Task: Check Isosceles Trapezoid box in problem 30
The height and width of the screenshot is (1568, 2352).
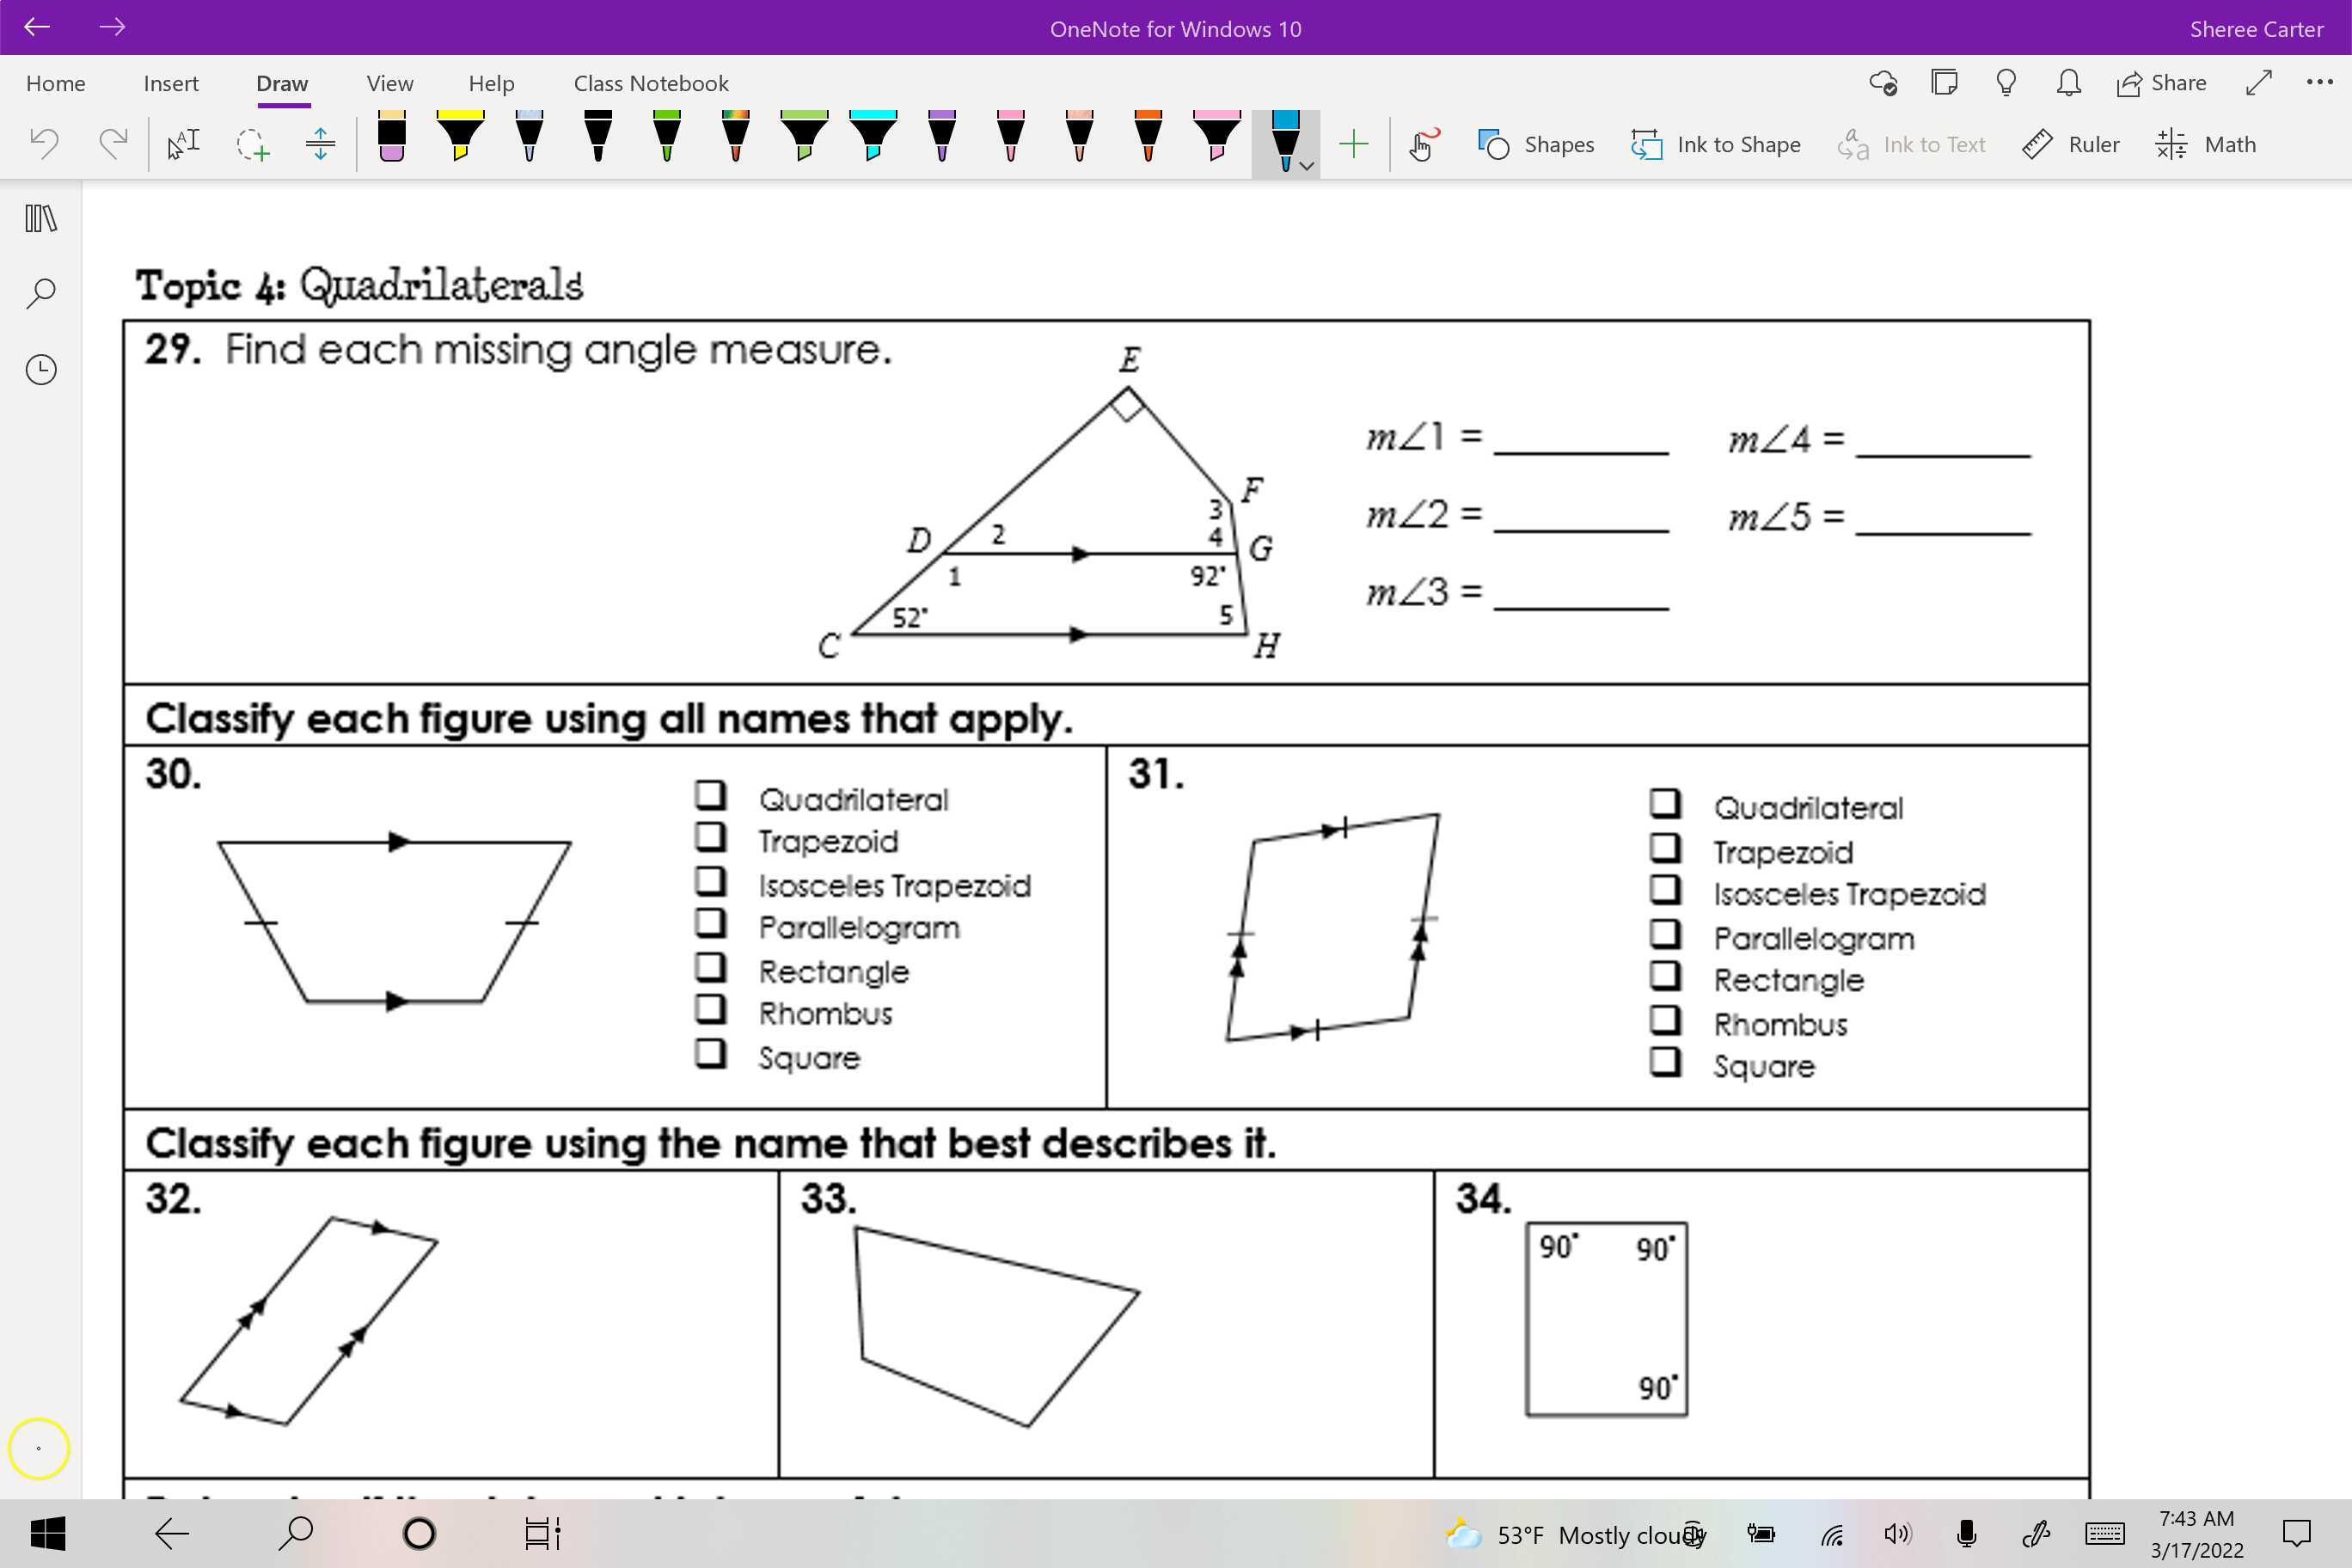Action: 710,881
